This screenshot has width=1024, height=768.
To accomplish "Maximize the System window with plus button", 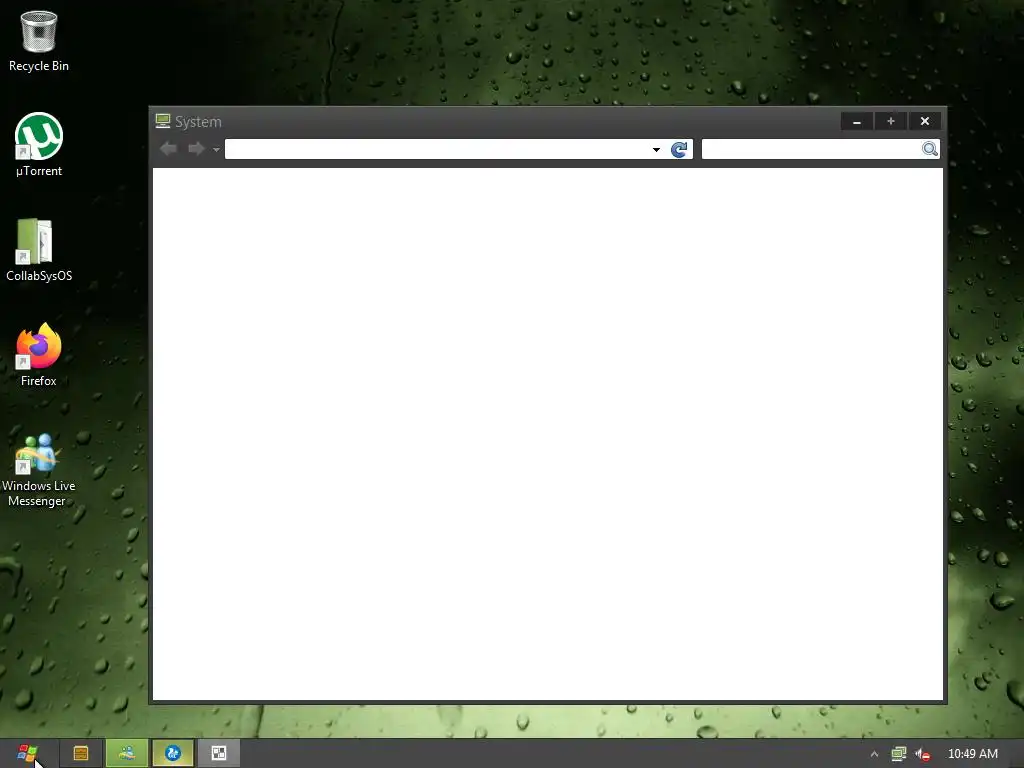I will (891, 121).
